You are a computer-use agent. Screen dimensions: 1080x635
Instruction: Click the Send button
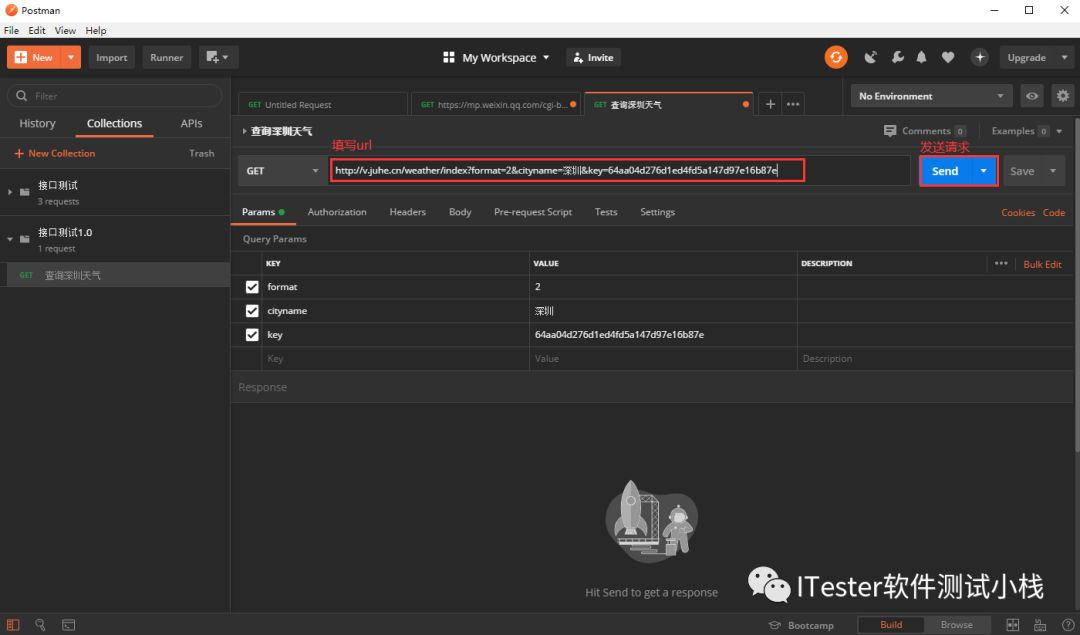point(945,171)
